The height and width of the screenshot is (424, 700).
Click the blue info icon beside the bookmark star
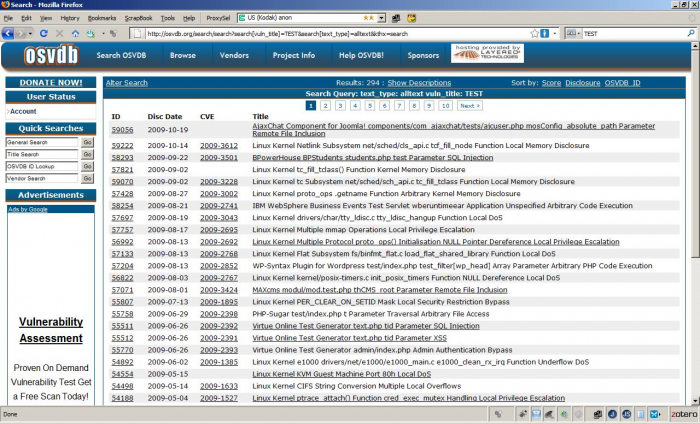[x=545, y=33]
